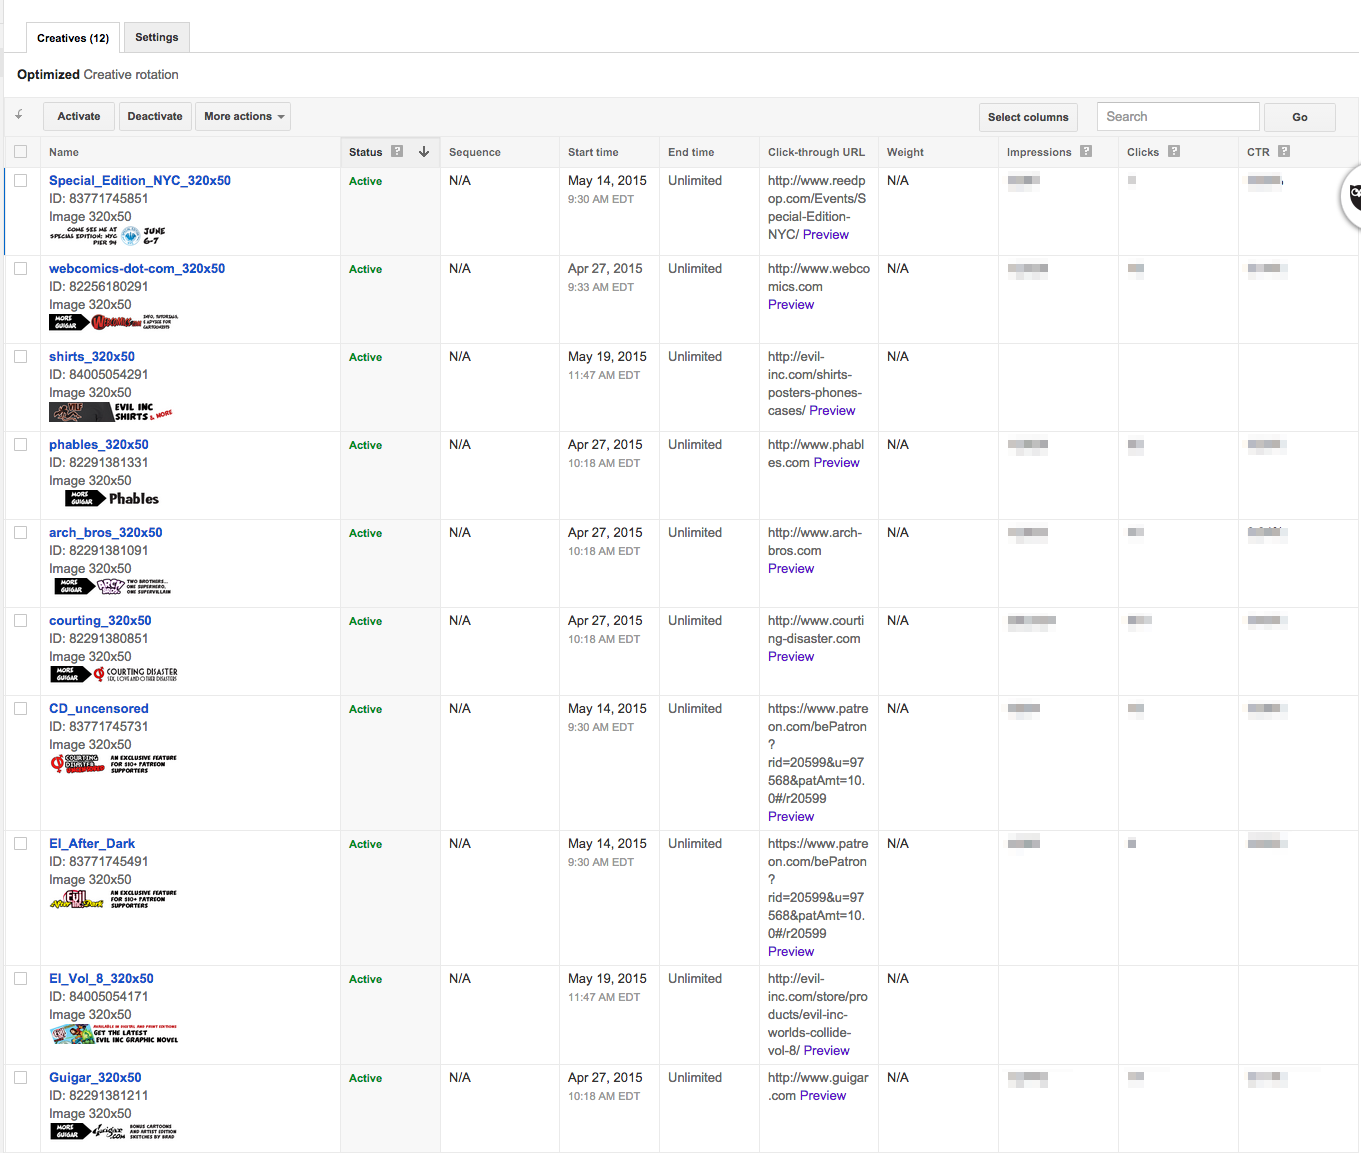Check the box for shirts_320x50 creative
Image resolution: width=1361 pixels, height=1153 pixels.
pos(21,357)
